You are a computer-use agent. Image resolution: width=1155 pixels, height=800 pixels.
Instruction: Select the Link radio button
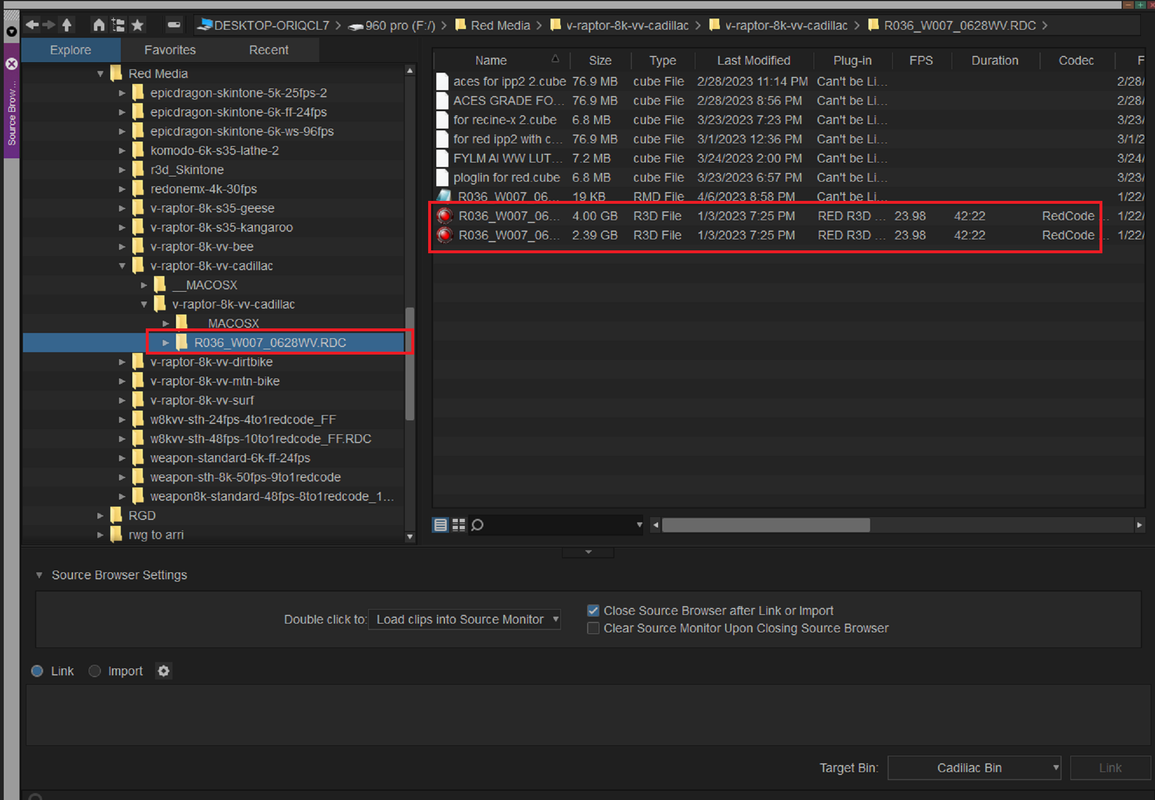(x=37, y=671)
